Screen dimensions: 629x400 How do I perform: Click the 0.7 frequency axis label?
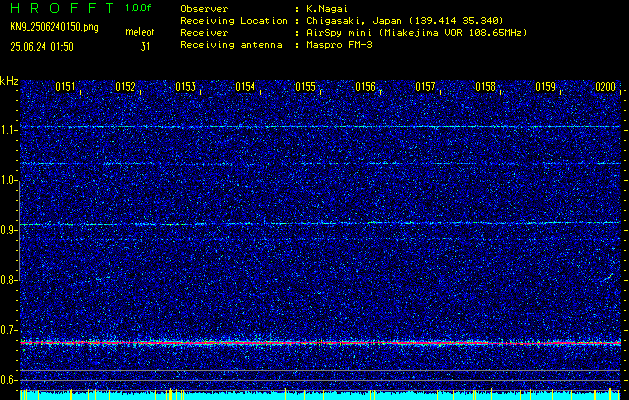pos(8,330)
